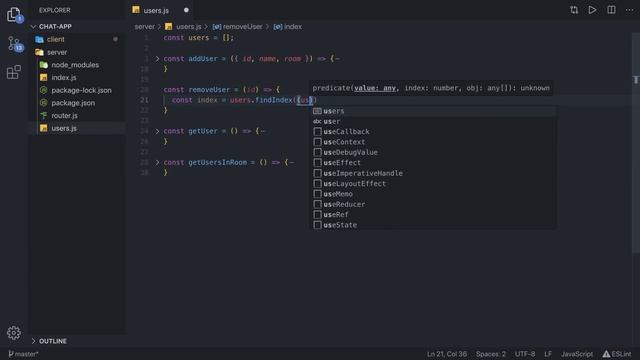640x360 pixels.
Task: Change file encoding via UTF-8
Action: pyautogui.click(x=524, y=354)
